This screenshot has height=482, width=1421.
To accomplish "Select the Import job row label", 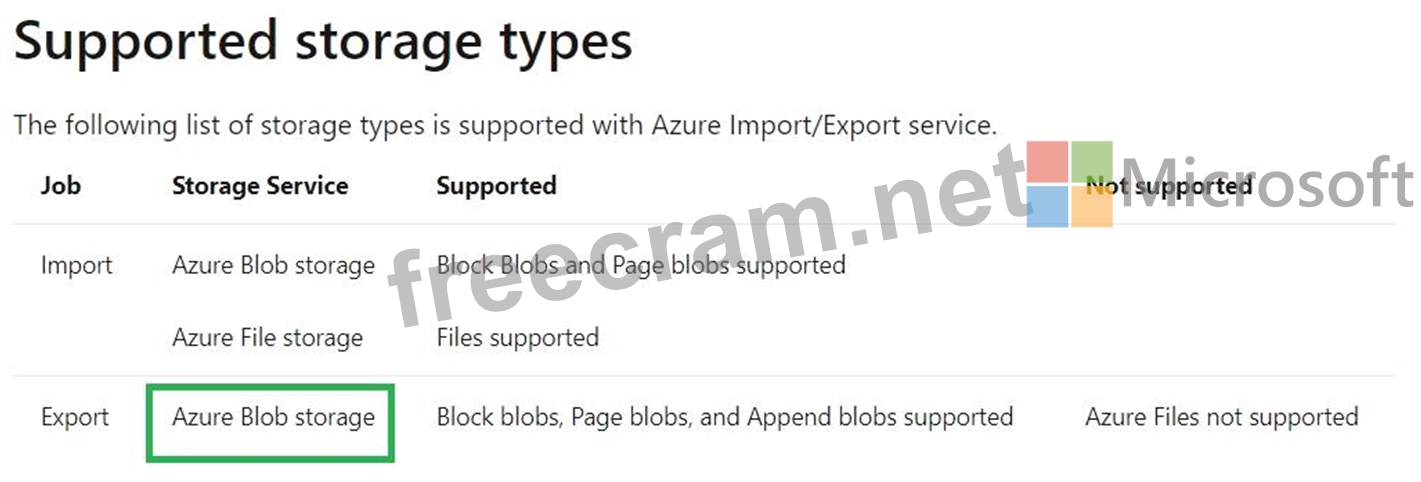I will click(x=77, y=266).
